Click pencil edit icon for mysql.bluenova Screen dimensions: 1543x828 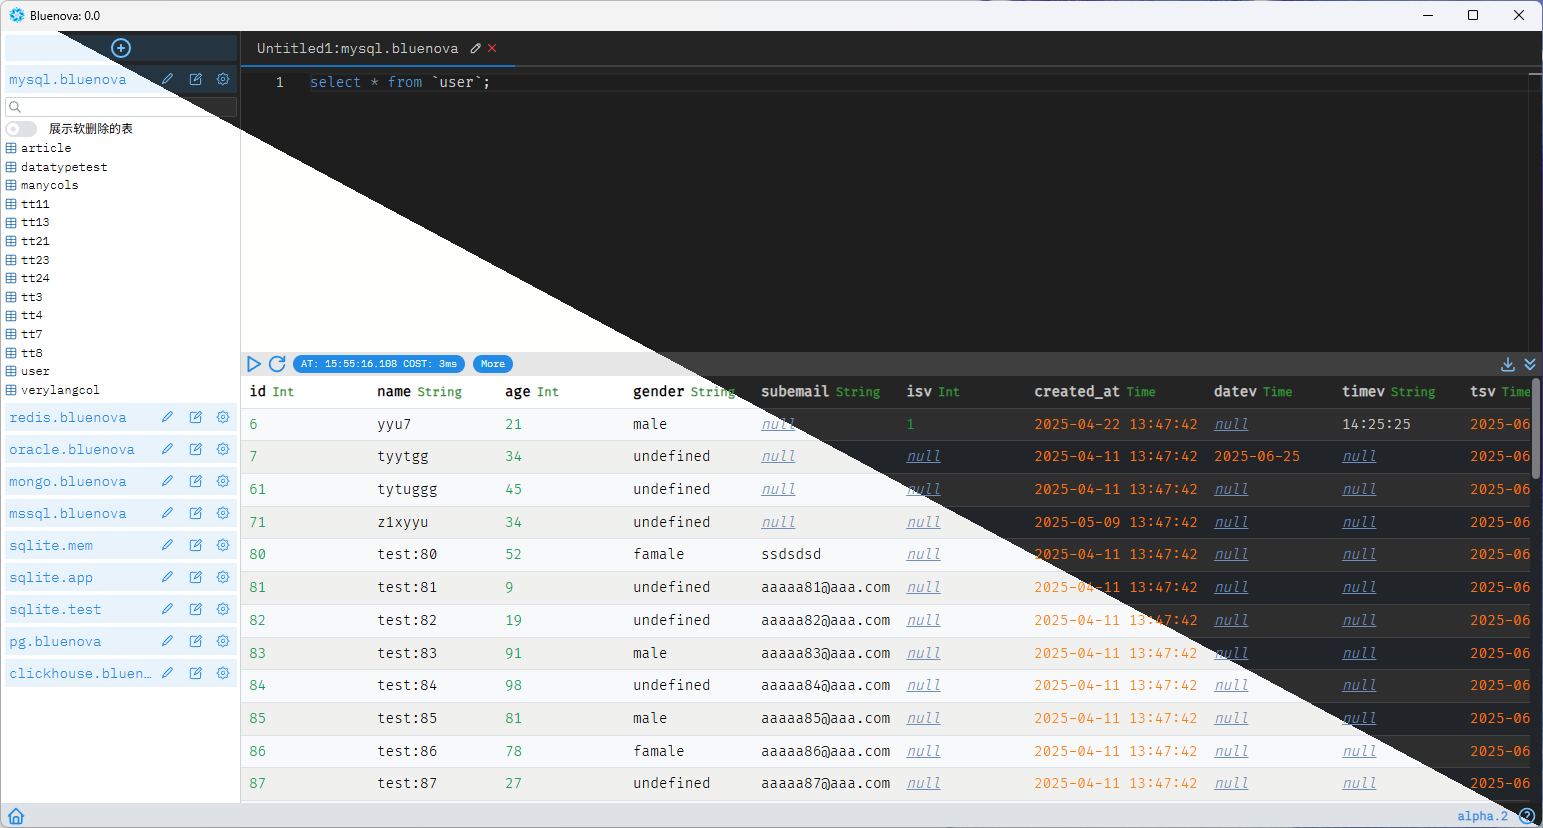167,79
